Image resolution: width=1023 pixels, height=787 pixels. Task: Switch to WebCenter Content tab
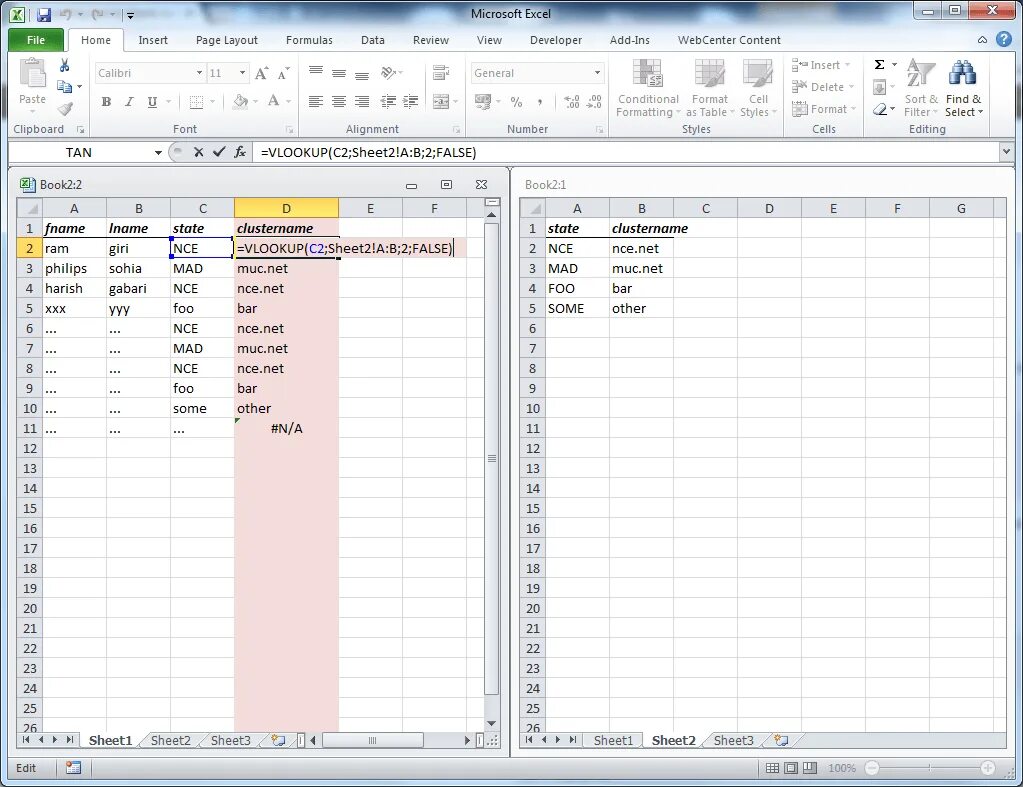click(x=729, y=40)
